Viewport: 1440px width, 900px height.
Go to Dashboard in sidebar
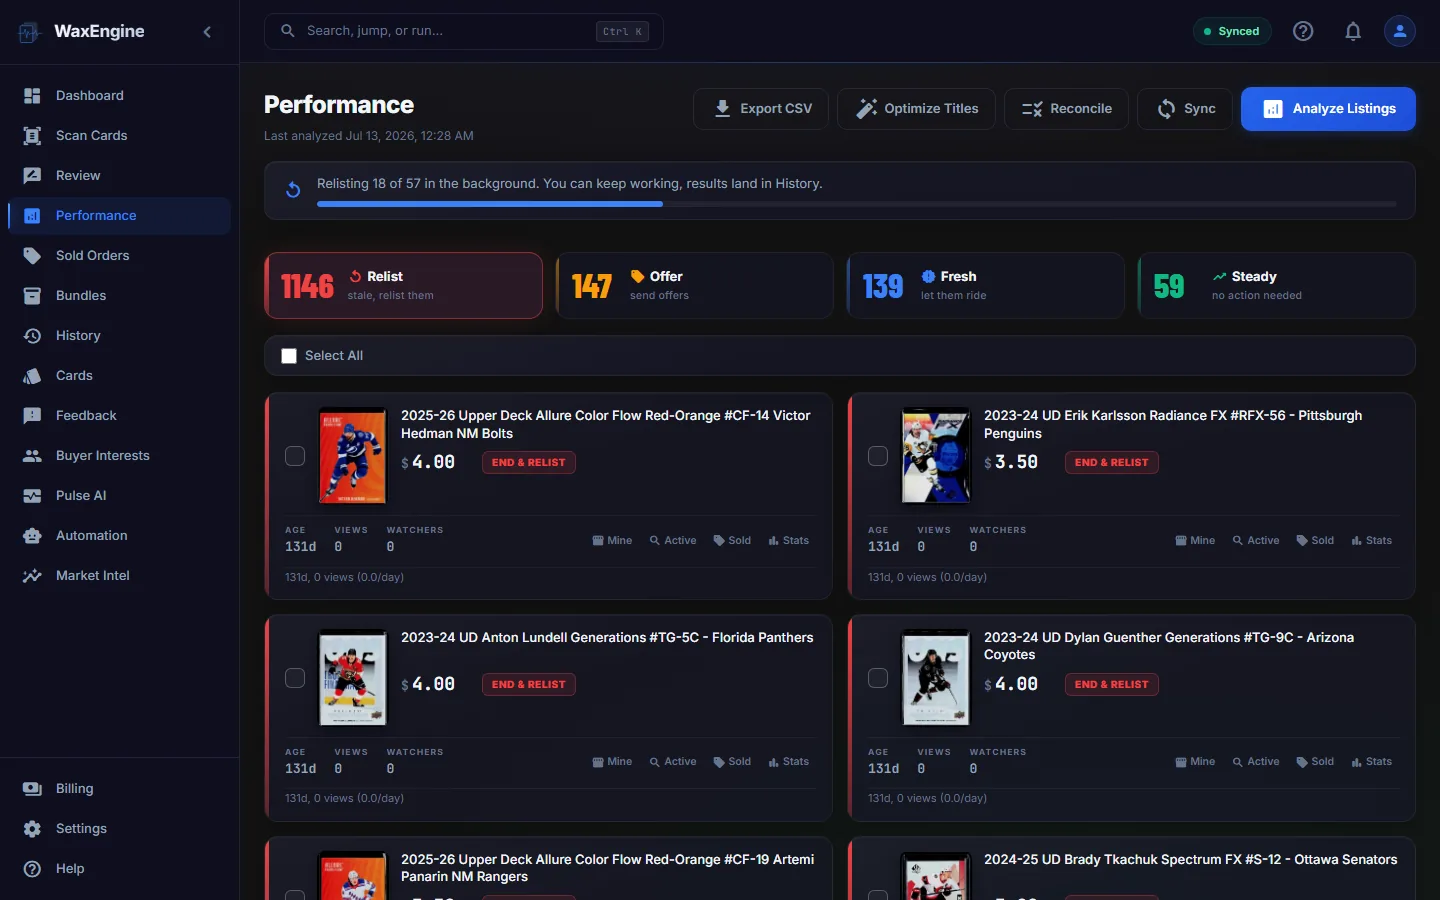coord(120,96)
